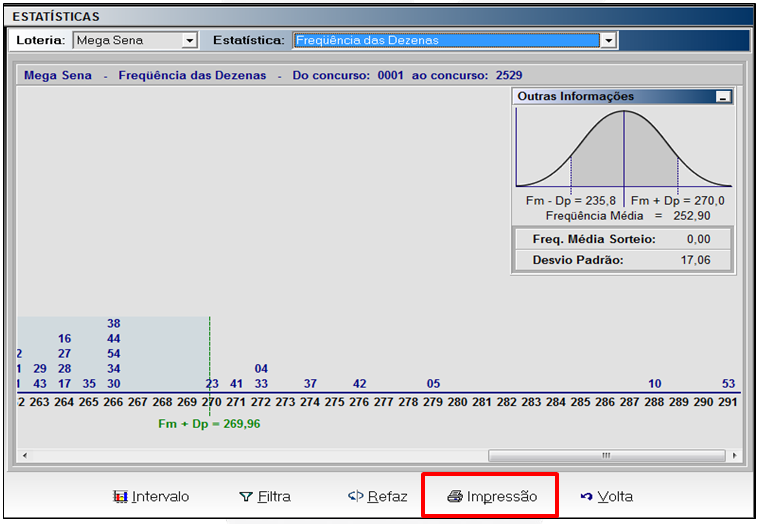This screenshot has height=524, width=761.
Task: Open the Loteria dropdown arrow
Action: (x=189, y=40)
